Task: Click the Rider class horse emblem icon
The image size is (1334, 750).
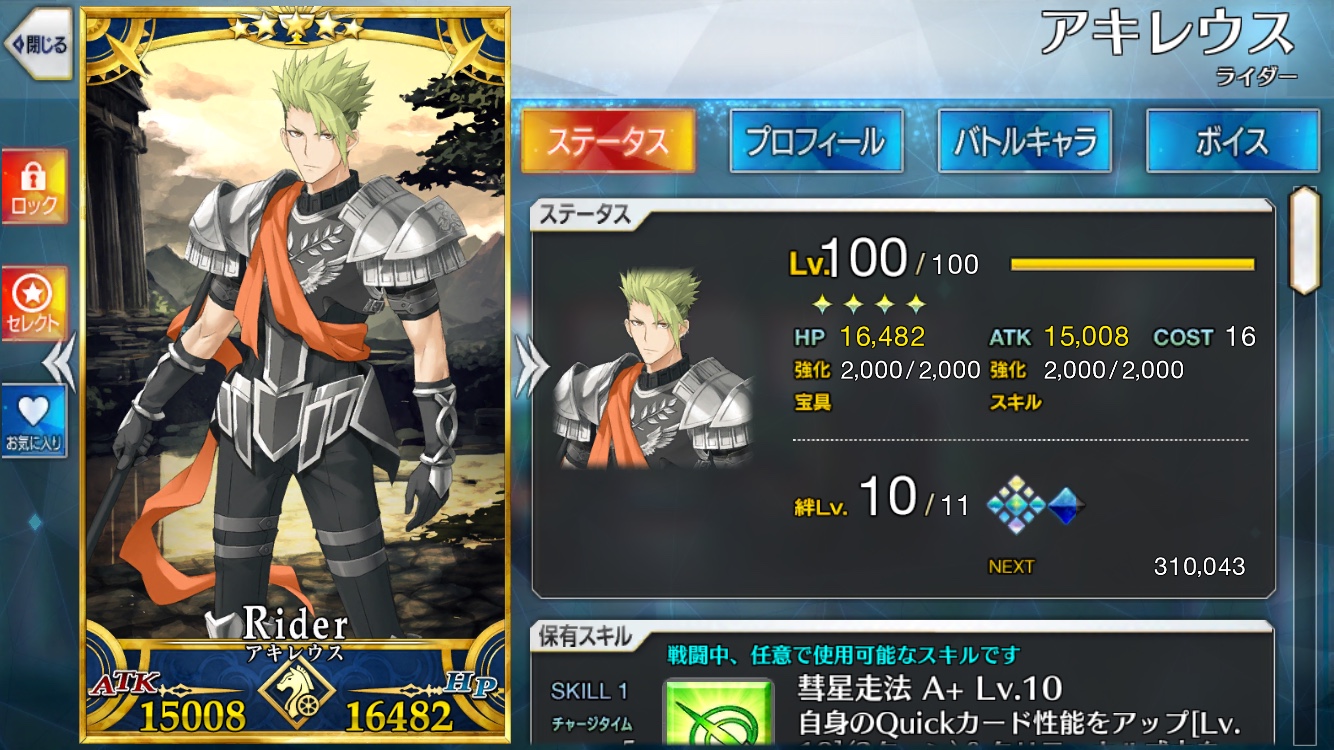Action: click(296, 693)
